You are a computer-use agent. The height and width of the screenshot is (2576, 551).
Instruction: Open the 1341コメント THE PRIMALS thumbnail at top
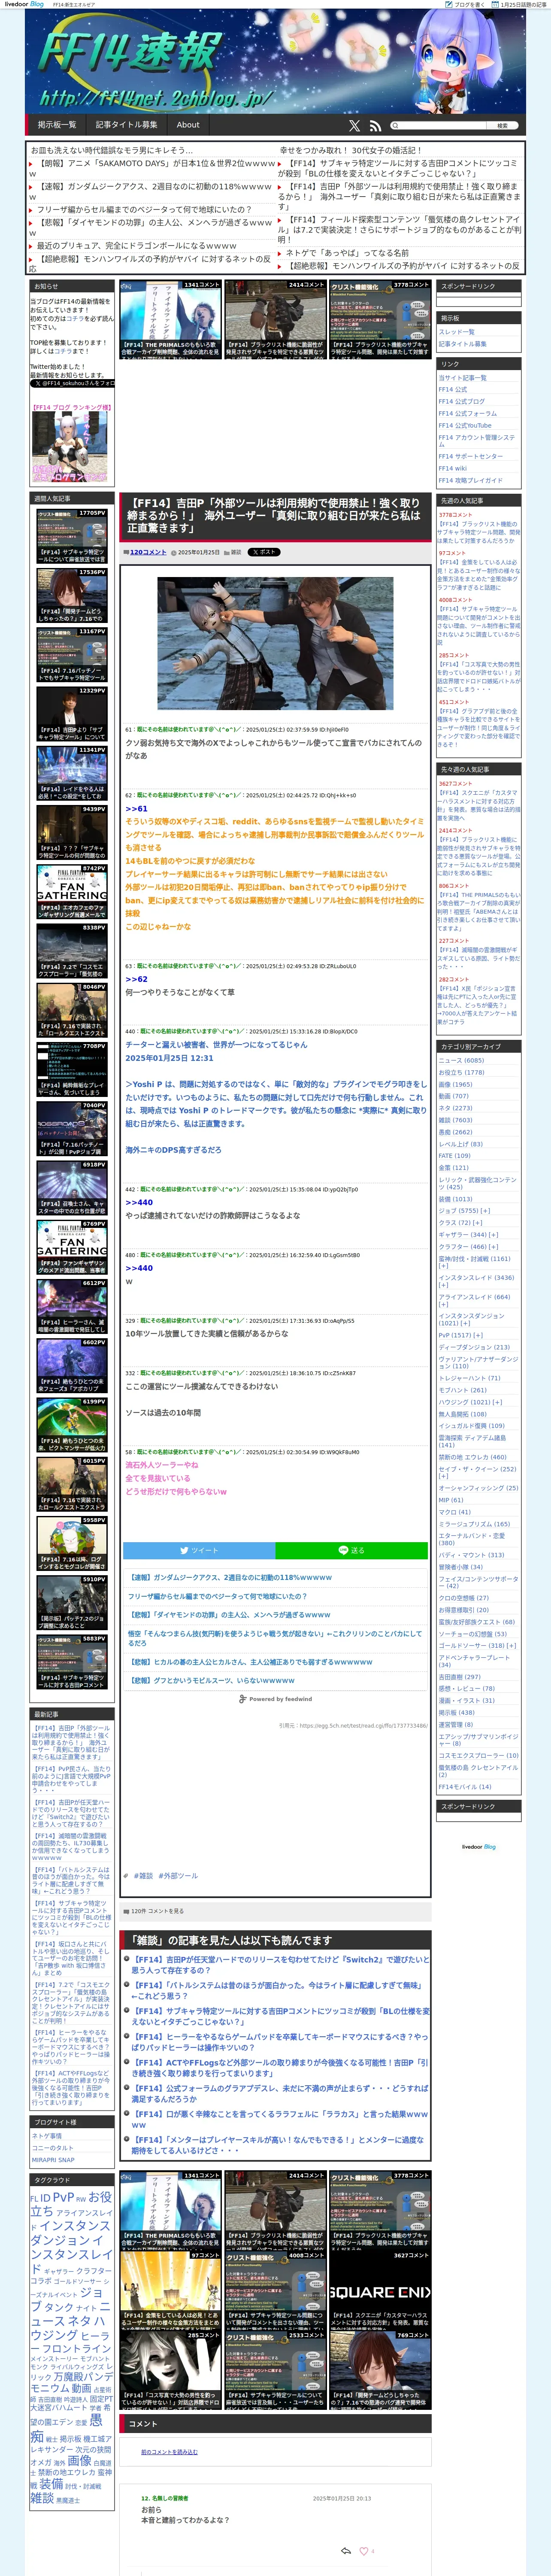point(170,319)
